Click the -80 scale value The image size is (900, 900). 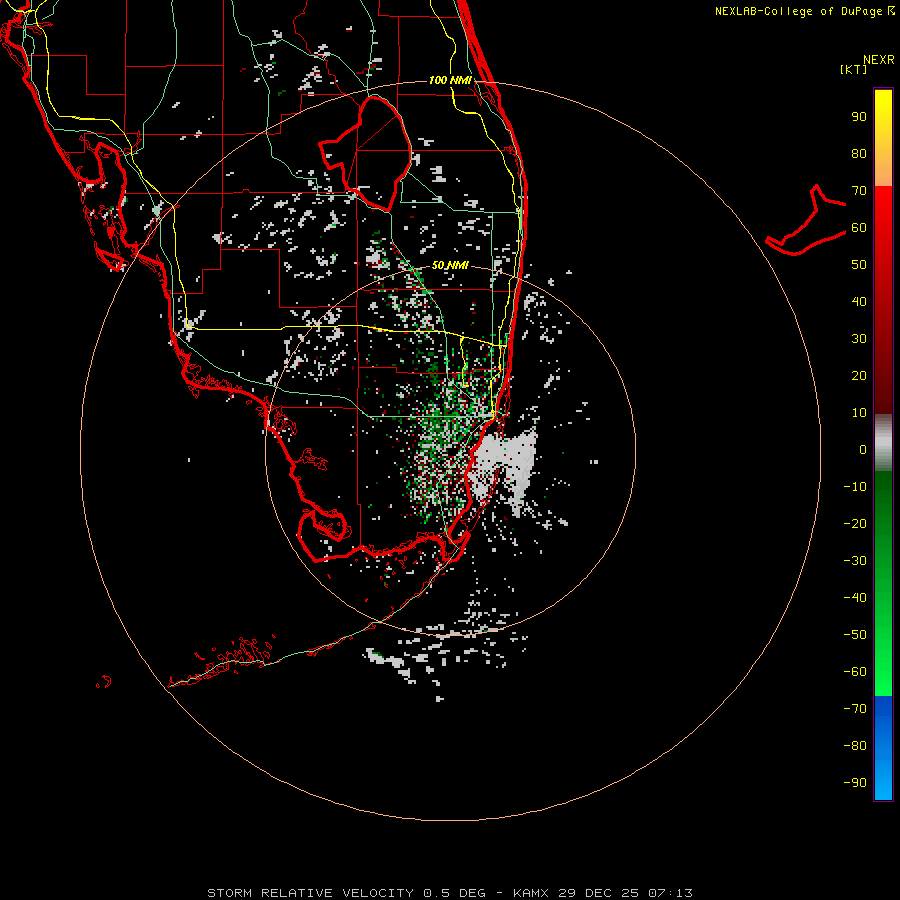(x=855, y=746)
